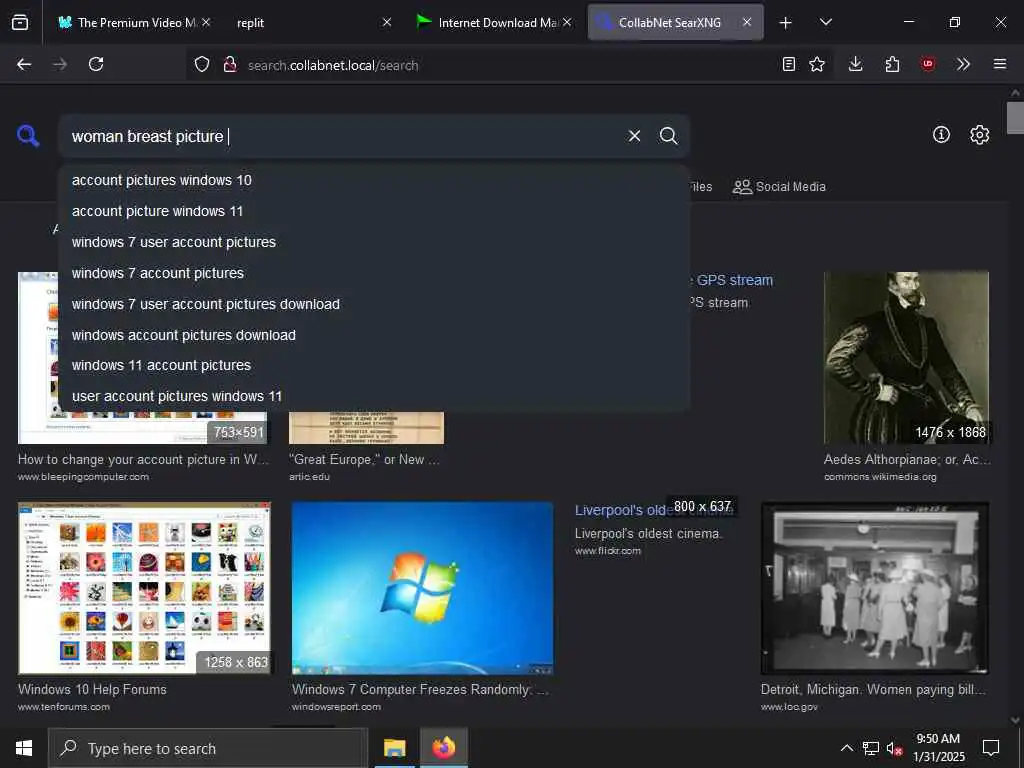Click the taskbar Type here to search box
Image resolution: width=1024 pixels, height=768 pixels.
point(208,748)
